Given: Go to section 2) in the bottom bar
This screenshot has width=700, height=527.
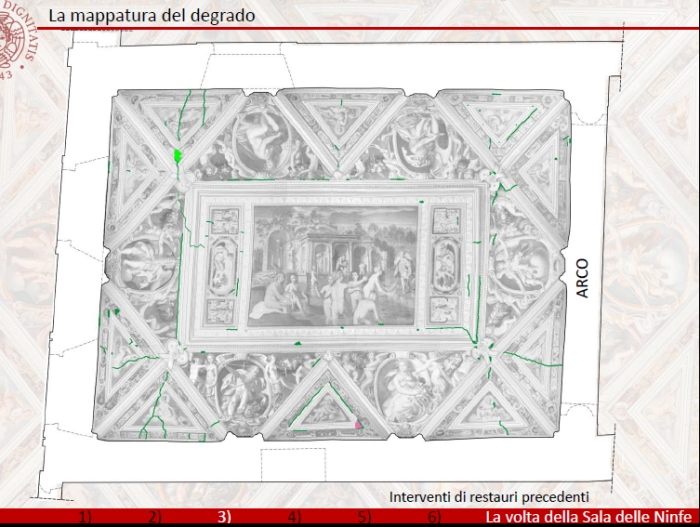Looking at the screenshot, I should (155, 517).
